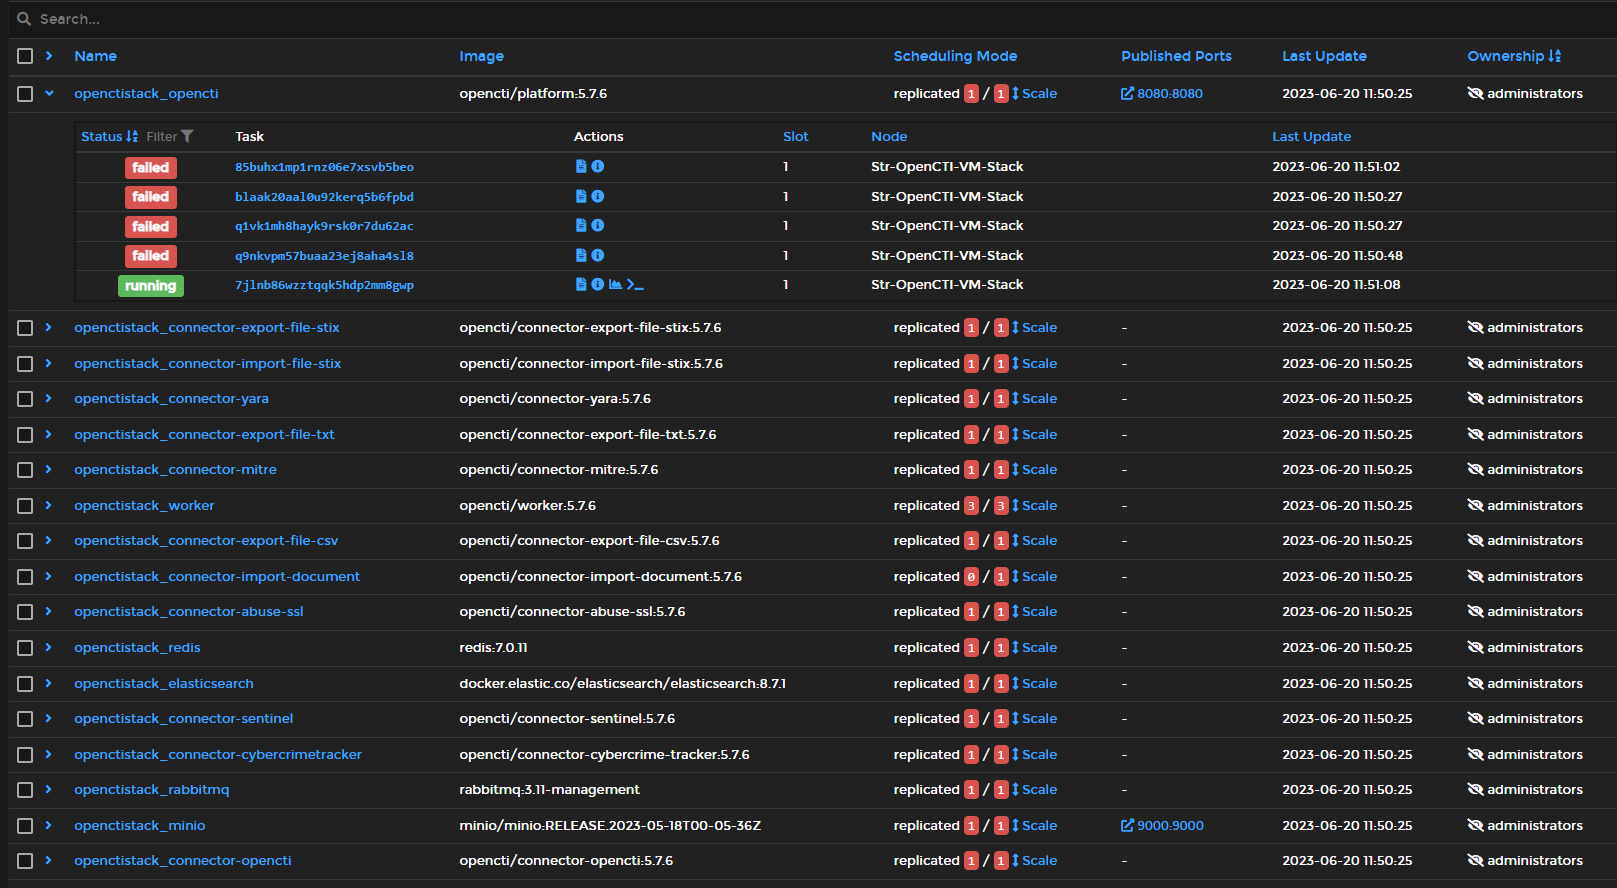
Task: Click ownership icon for openctistack_worker
Action: tap(1475, 506)
